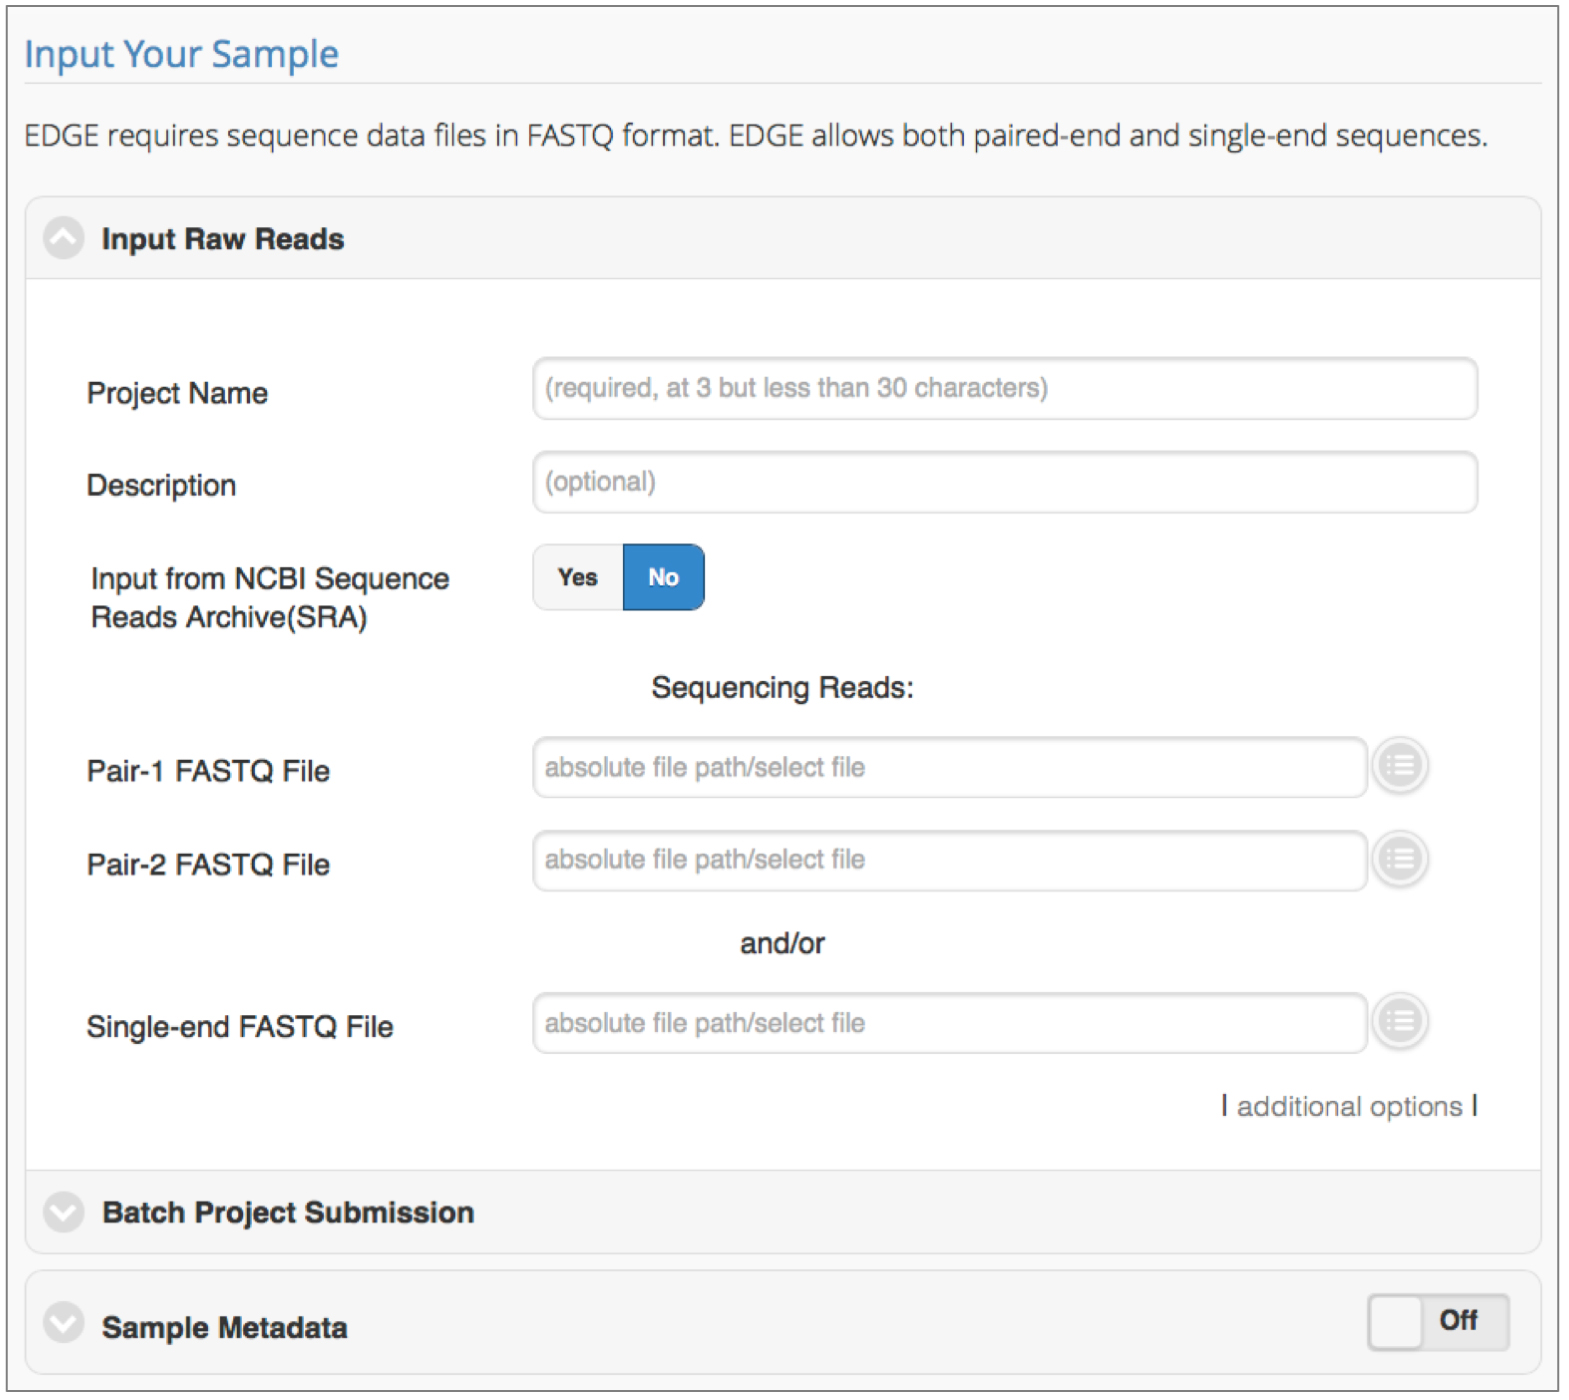This screenshot has width=1569, height=1400.
Task: Open file browser for Single-end FASTQ File
Action: click(1399, 1022)
